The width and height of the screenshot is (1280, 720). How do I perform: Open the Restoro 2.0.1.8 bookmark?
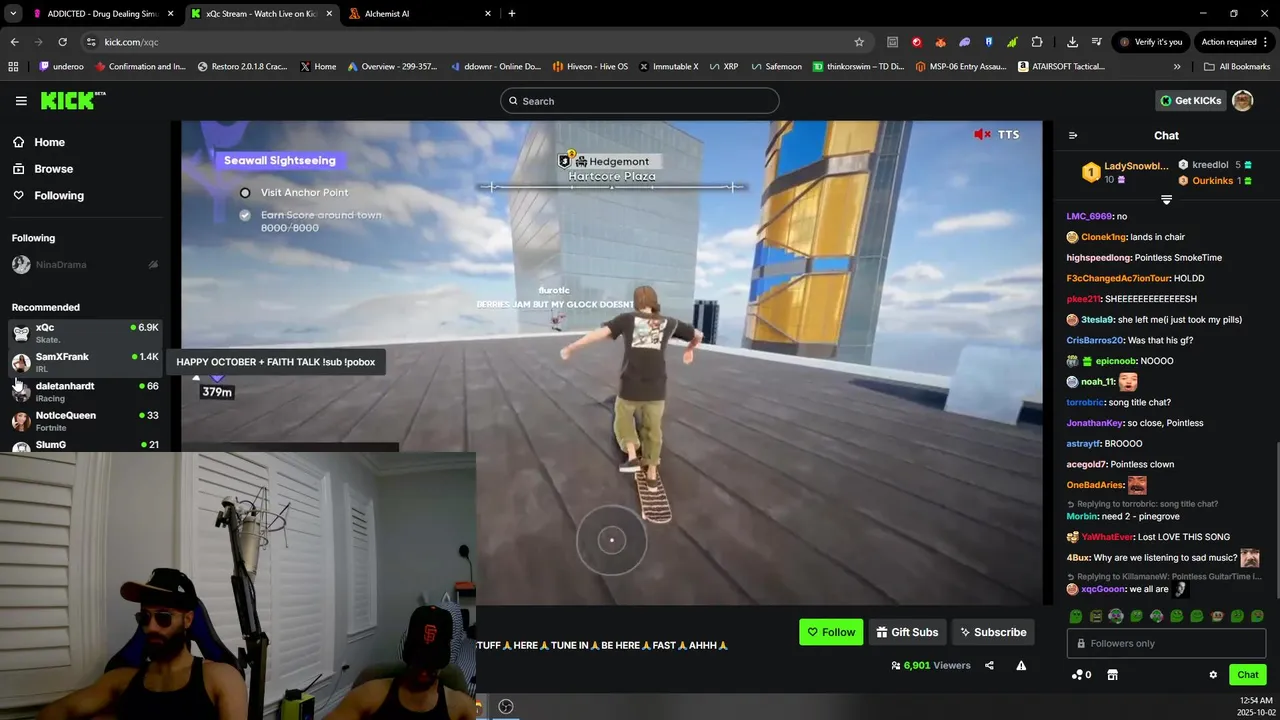point(242,67)
